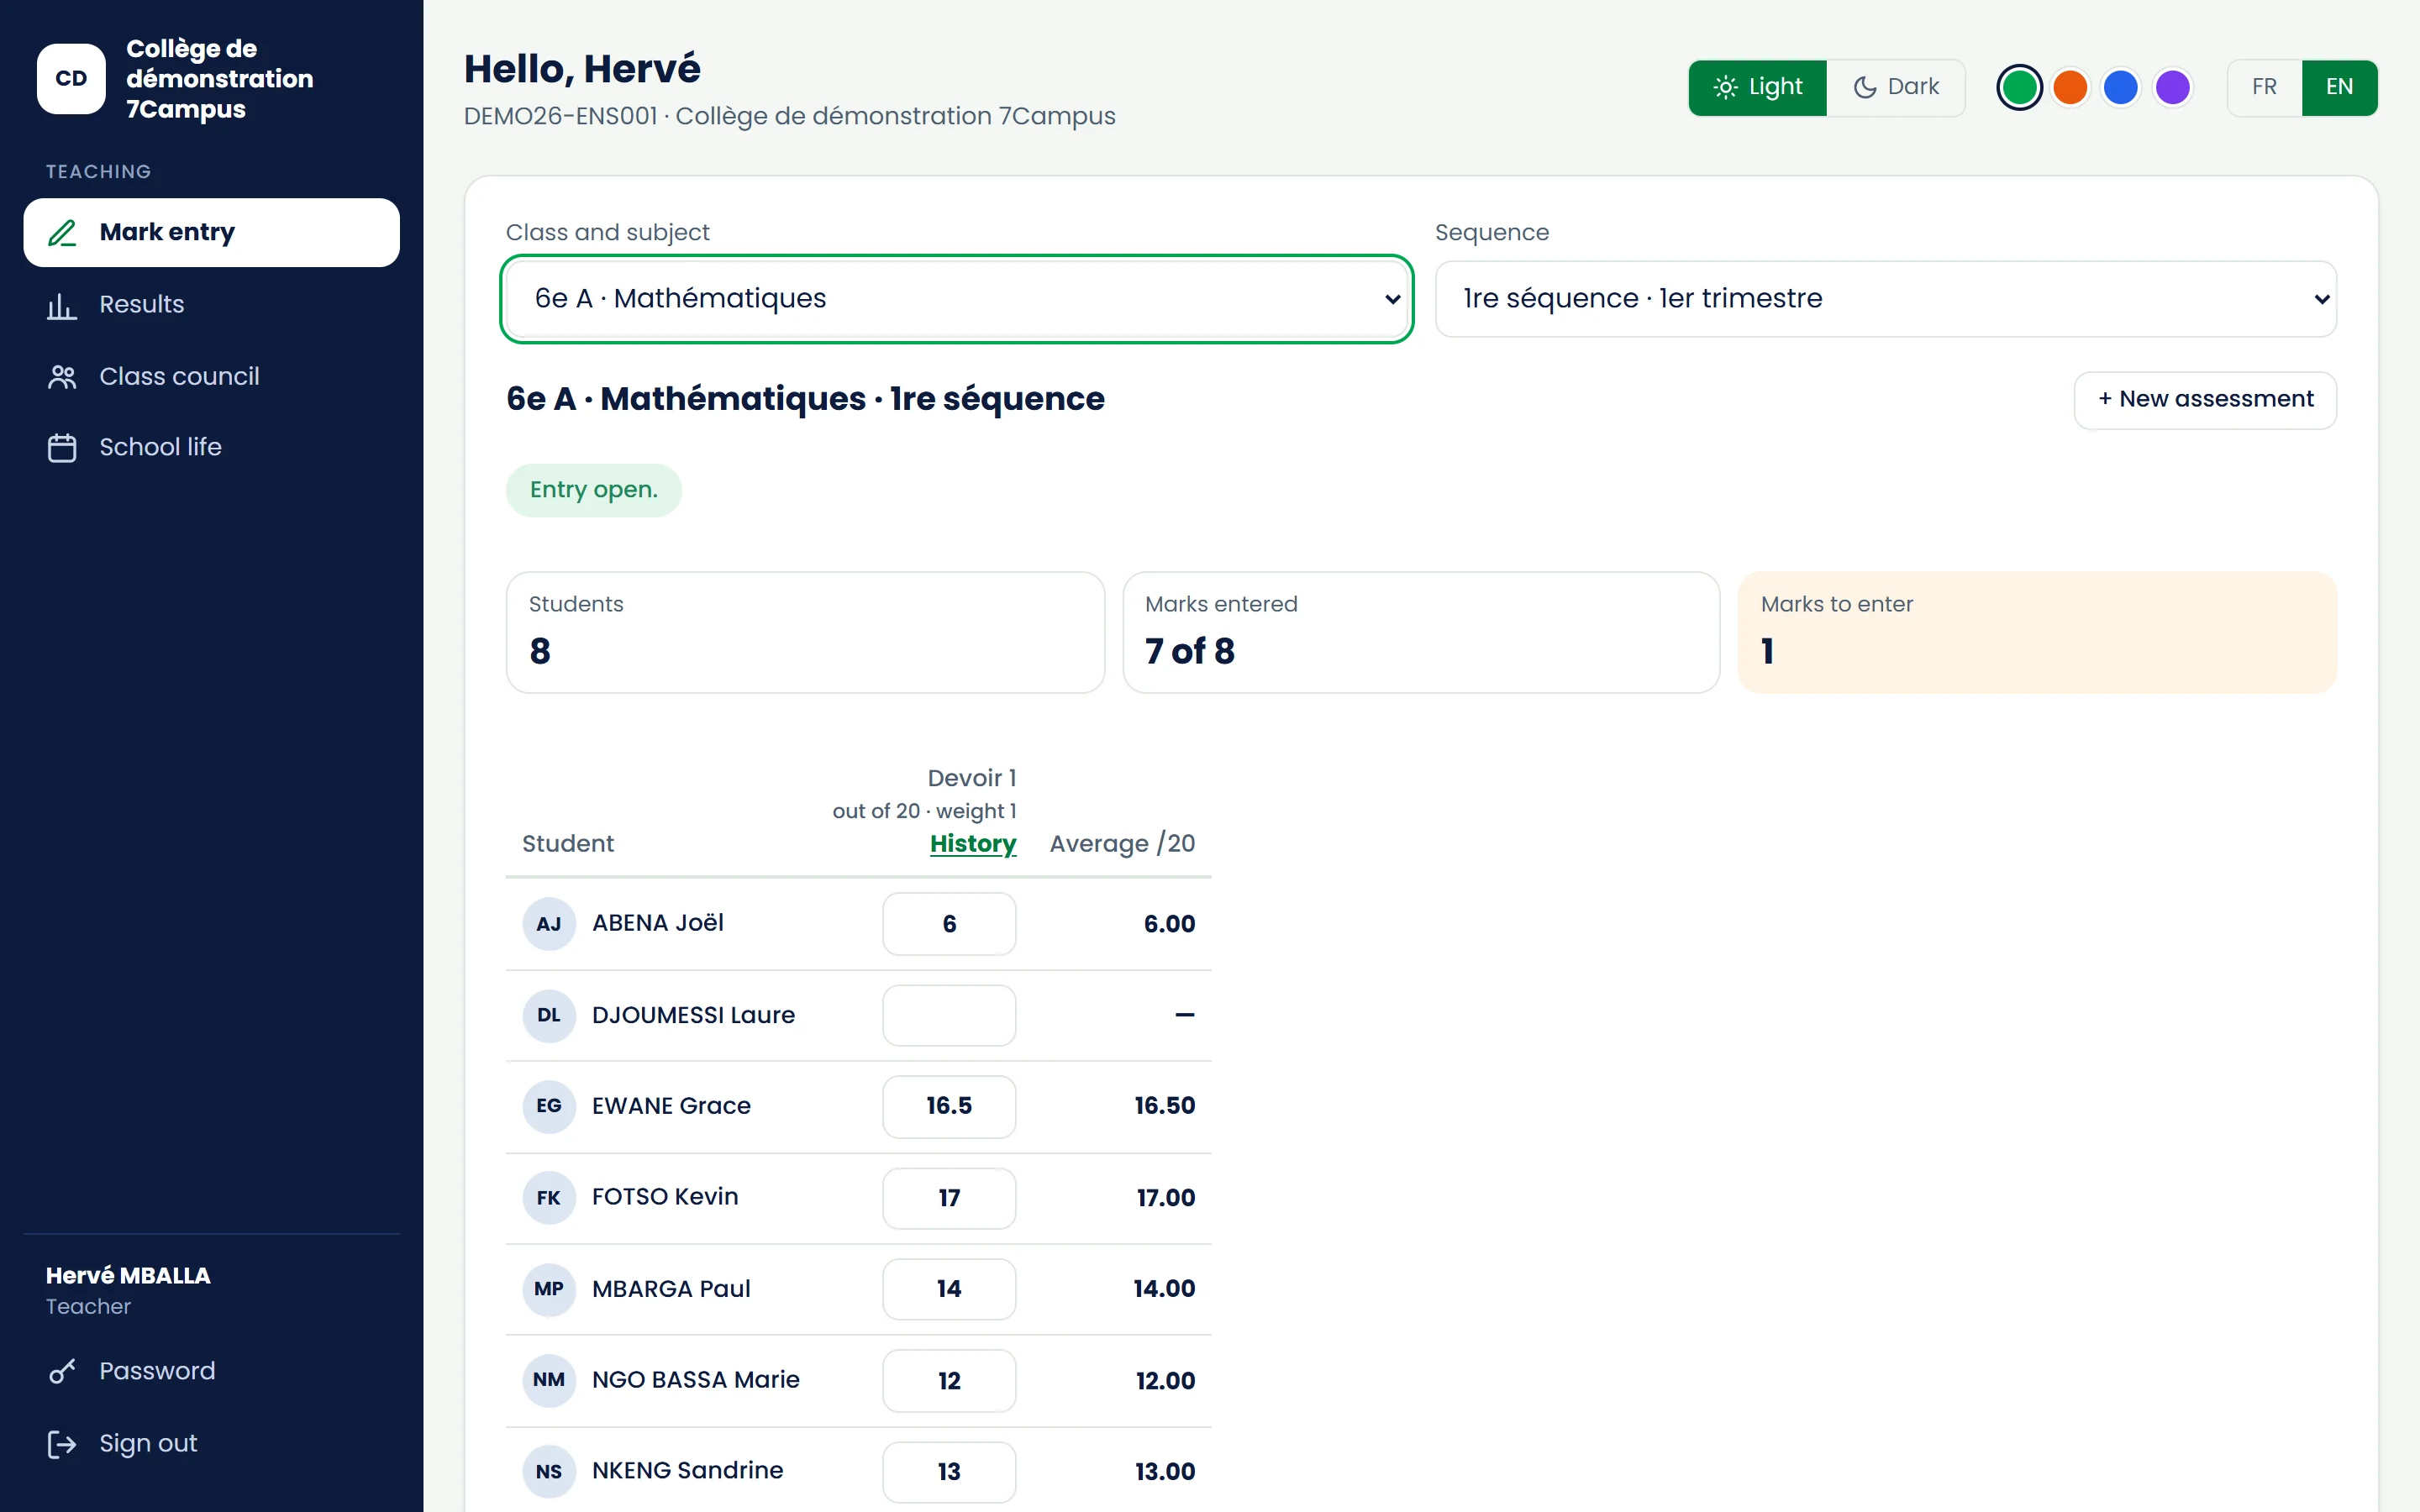Click the CD school logo badge
Image resolution: width=2420 pixels, height=1512 pixels.
pos(71,78)
